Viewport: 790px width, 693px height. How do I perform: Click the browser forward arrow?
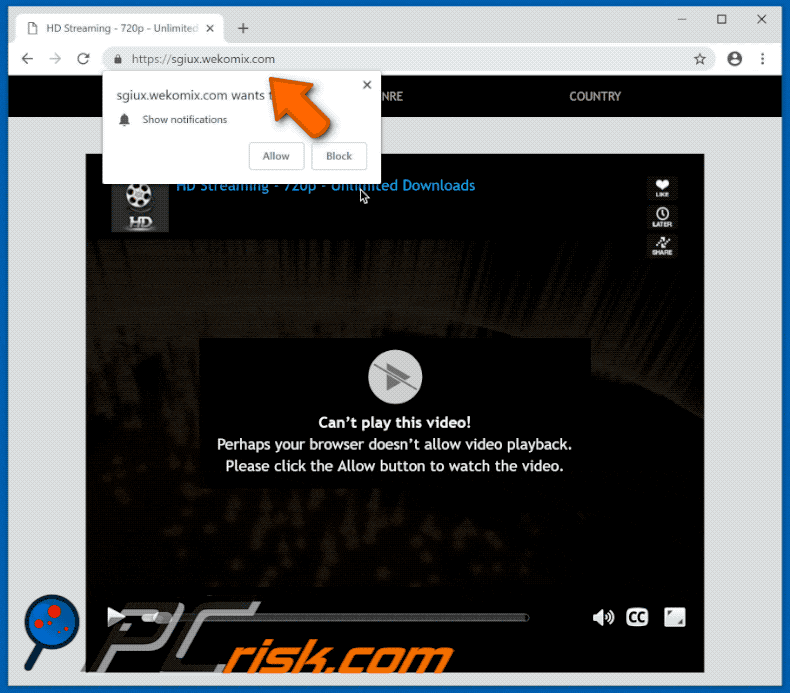pyautogui.click(x=55, y=59)
